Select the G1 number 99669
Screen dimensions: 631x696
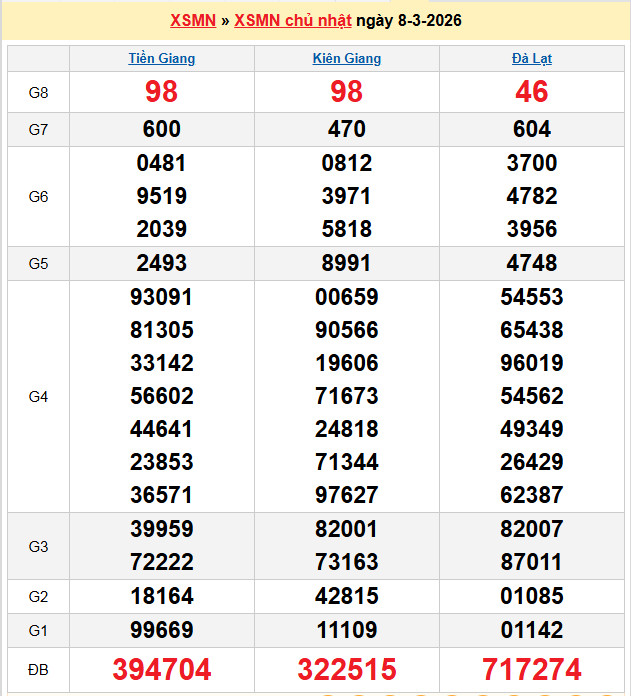[162, 630]
